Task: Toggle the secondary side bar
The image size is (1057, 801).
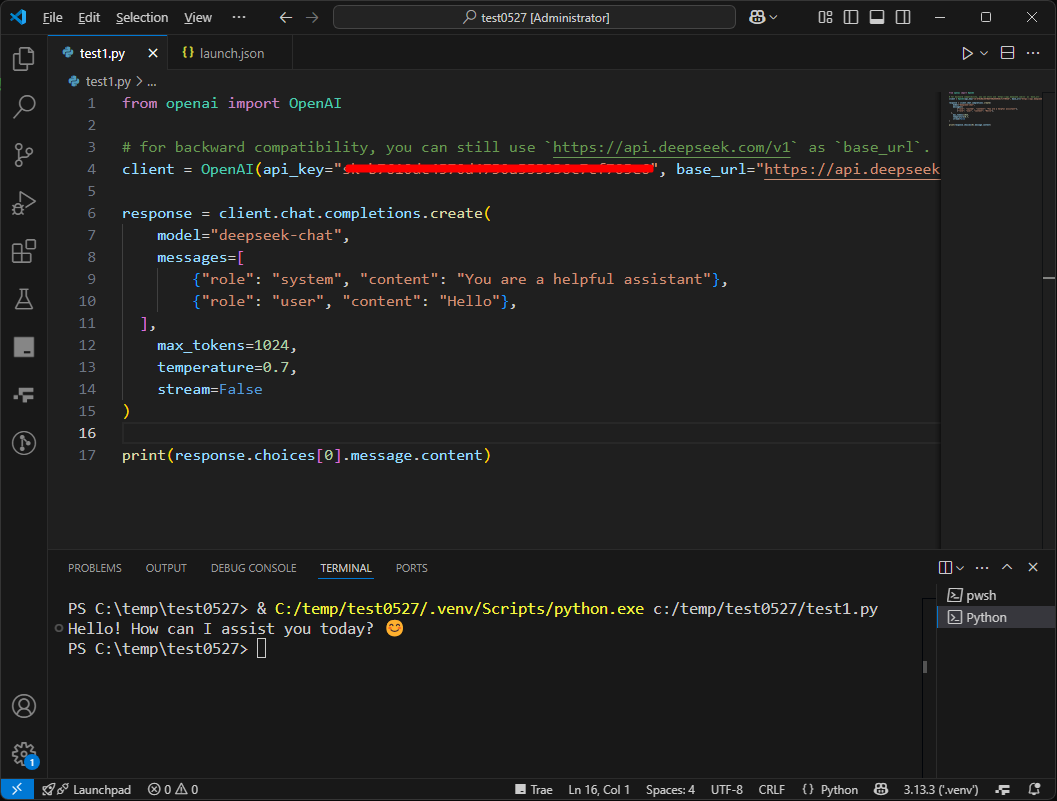Action: 903,18
